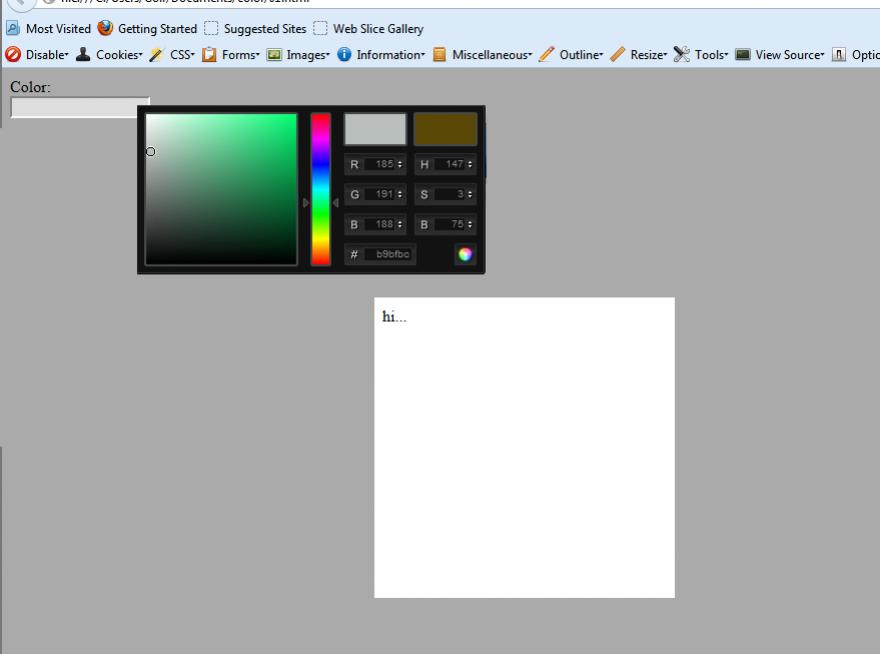Click the Miscellaneous toolbar icon
Viewport: 880px width, 654px height.
[440, 55]
